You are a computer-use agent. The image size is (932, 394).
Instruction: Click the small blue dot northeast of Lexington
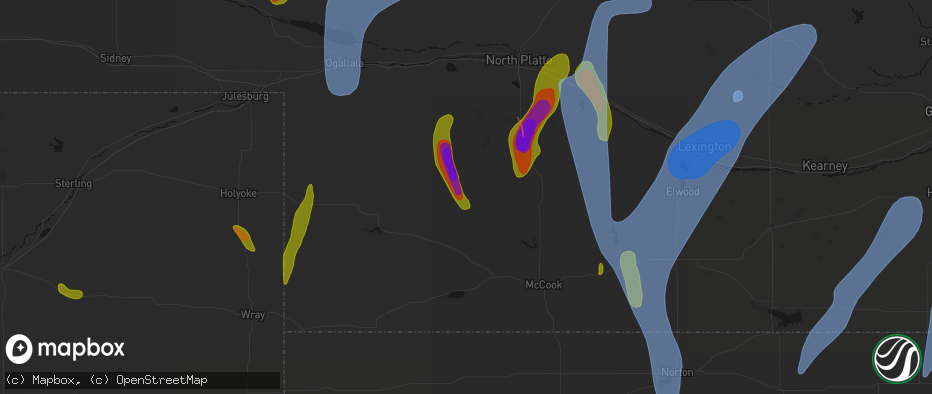point(738,96)
